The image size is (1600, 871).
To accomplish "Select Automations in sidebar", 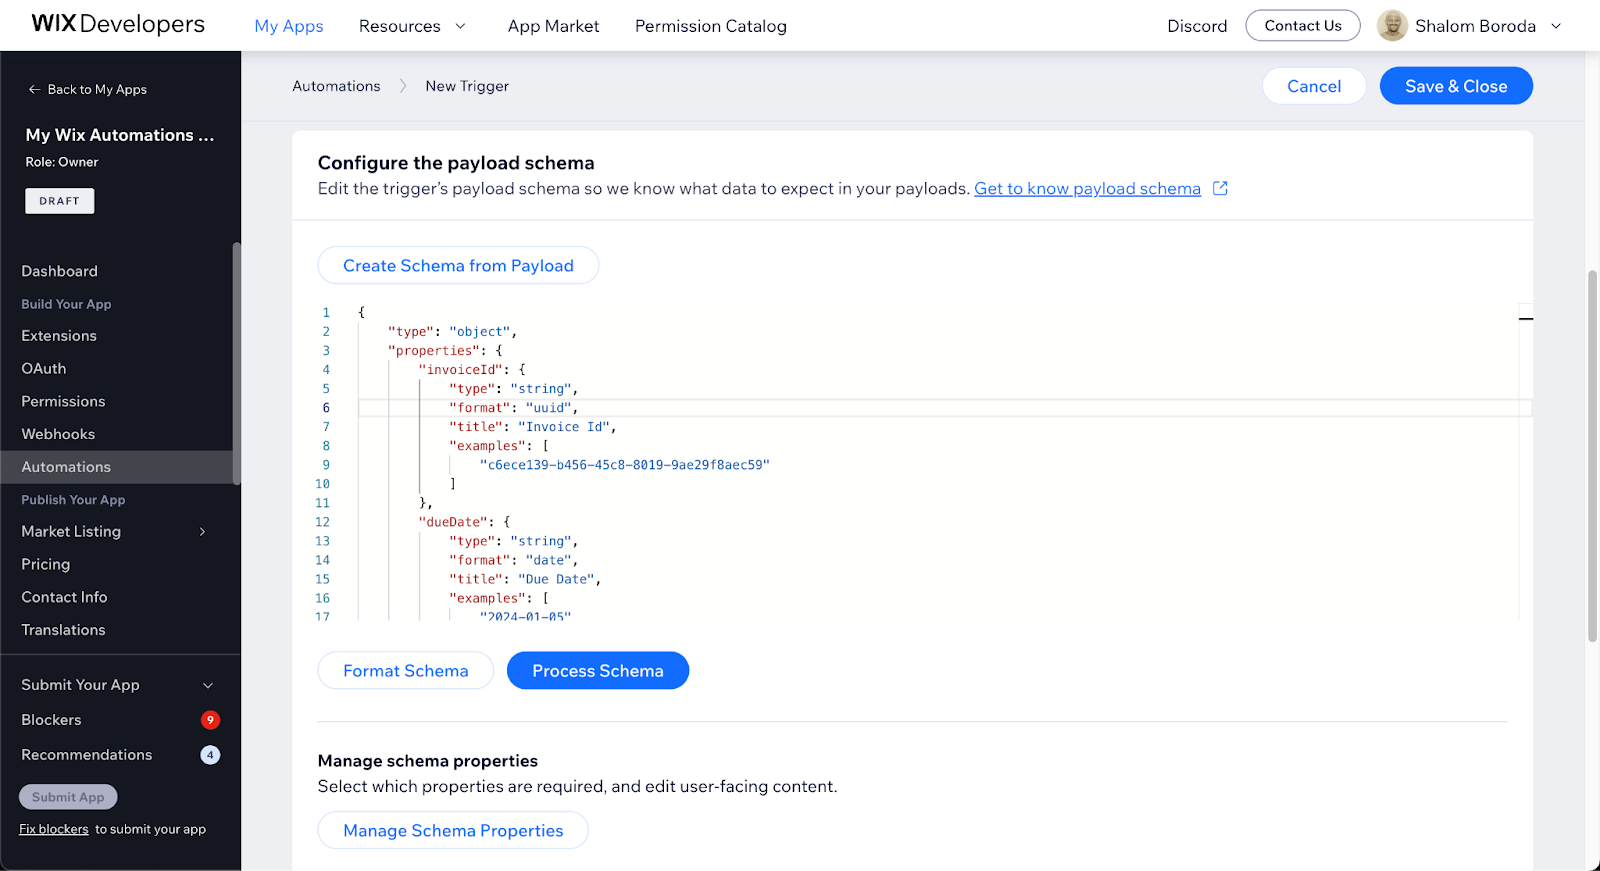I will coord(116,467).
